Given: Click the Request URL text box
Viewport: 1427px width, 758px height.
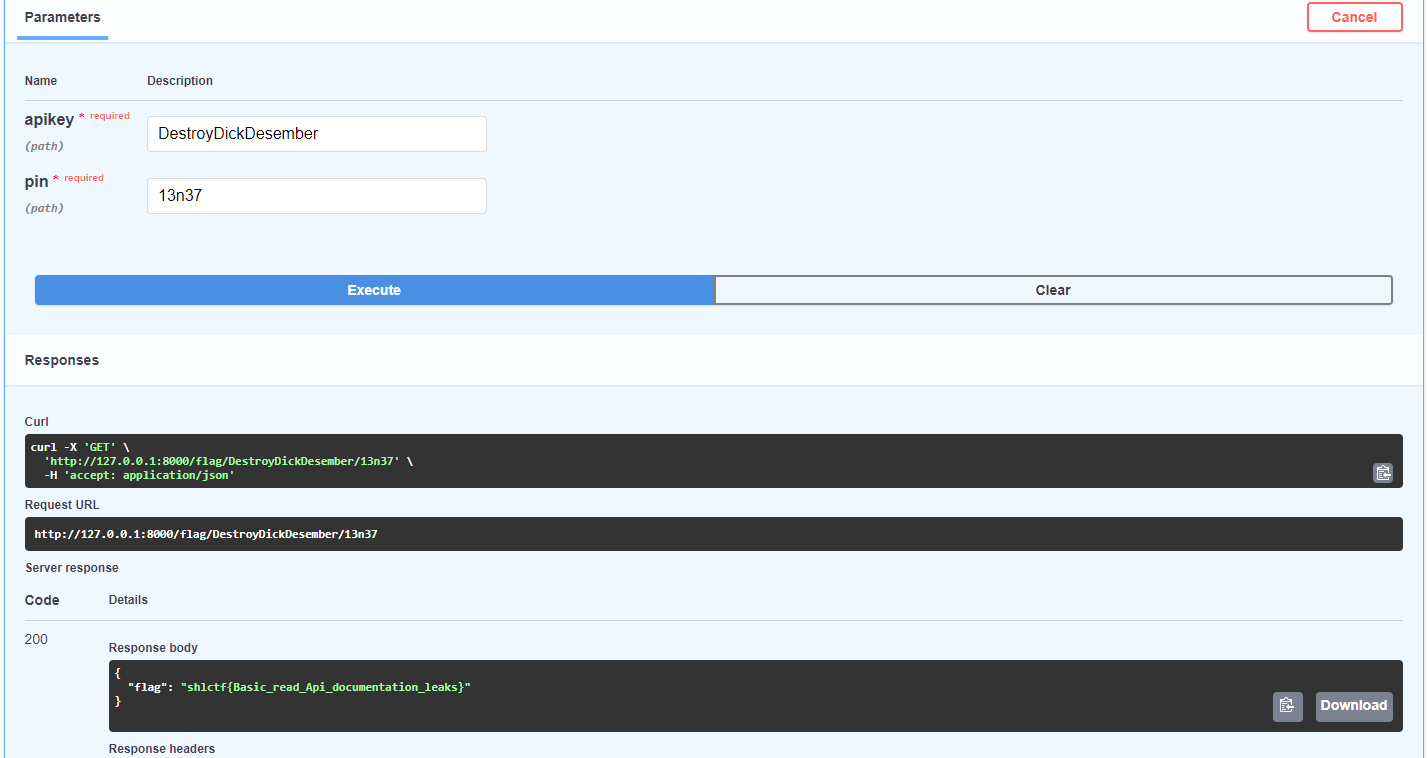Looking at the screenshot, I should click(x=713, y=534).
